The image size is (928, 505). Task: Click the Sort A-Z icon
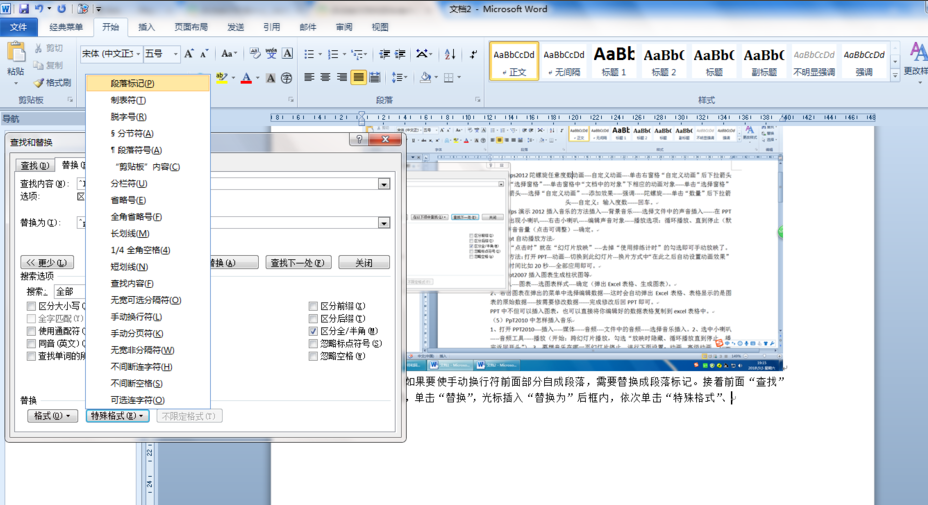pyautogui.click(x=450, y=54)
